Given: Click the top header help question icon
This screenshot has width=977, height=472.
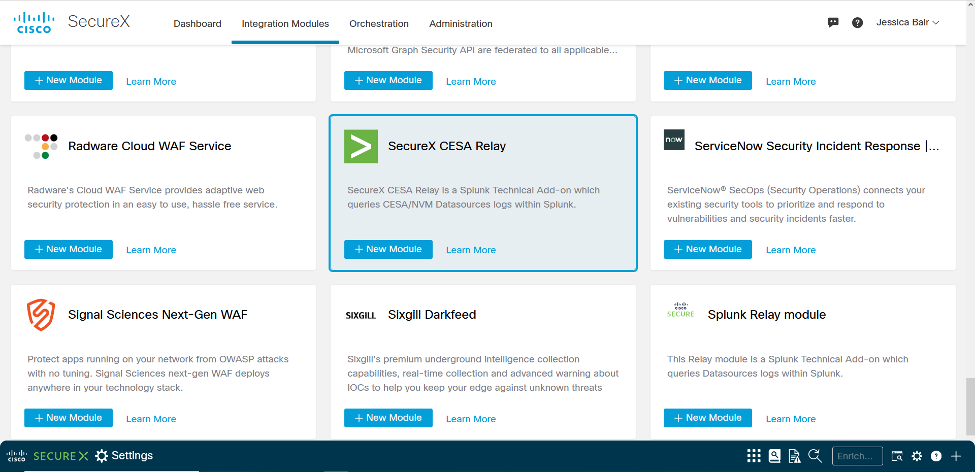Looking at the screenshot, I should (x=857, y=23).
